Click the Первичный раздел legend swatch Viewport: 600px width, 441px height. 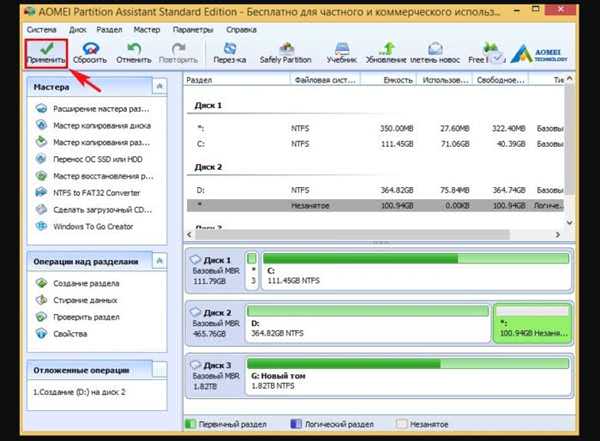tap(190, 424)
